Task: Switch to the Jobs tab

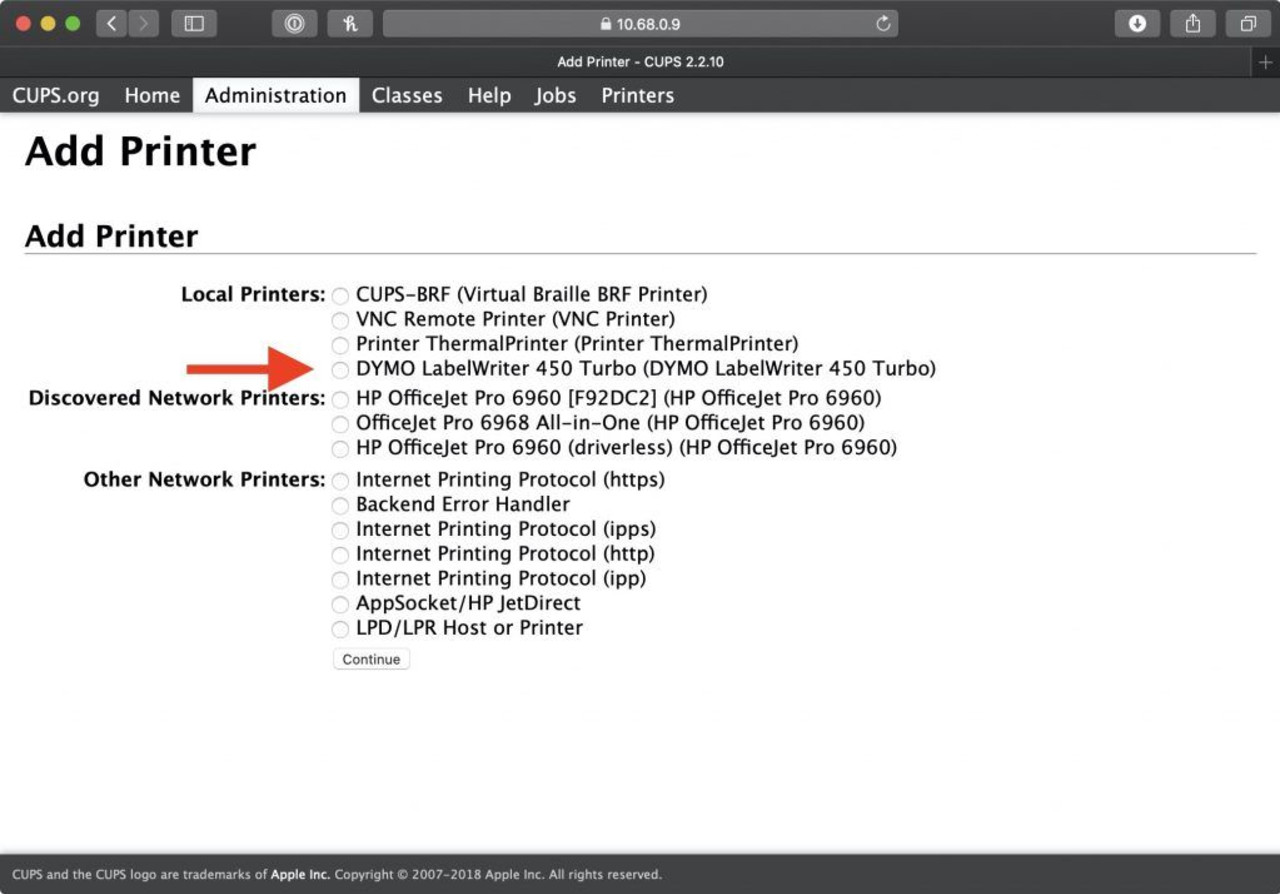Action: [x=555, y=96]
